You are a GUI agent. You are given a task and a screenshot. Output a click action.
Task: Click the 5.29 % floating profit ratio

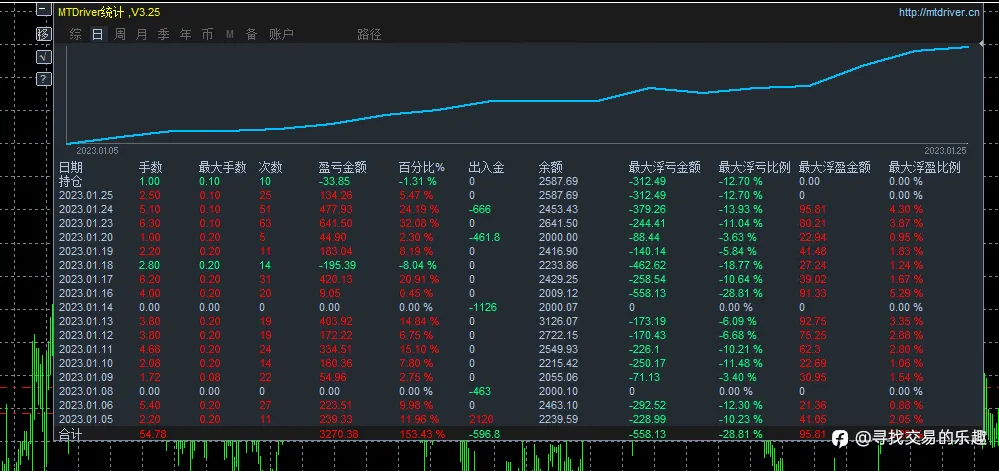click(x=906, y=293)
